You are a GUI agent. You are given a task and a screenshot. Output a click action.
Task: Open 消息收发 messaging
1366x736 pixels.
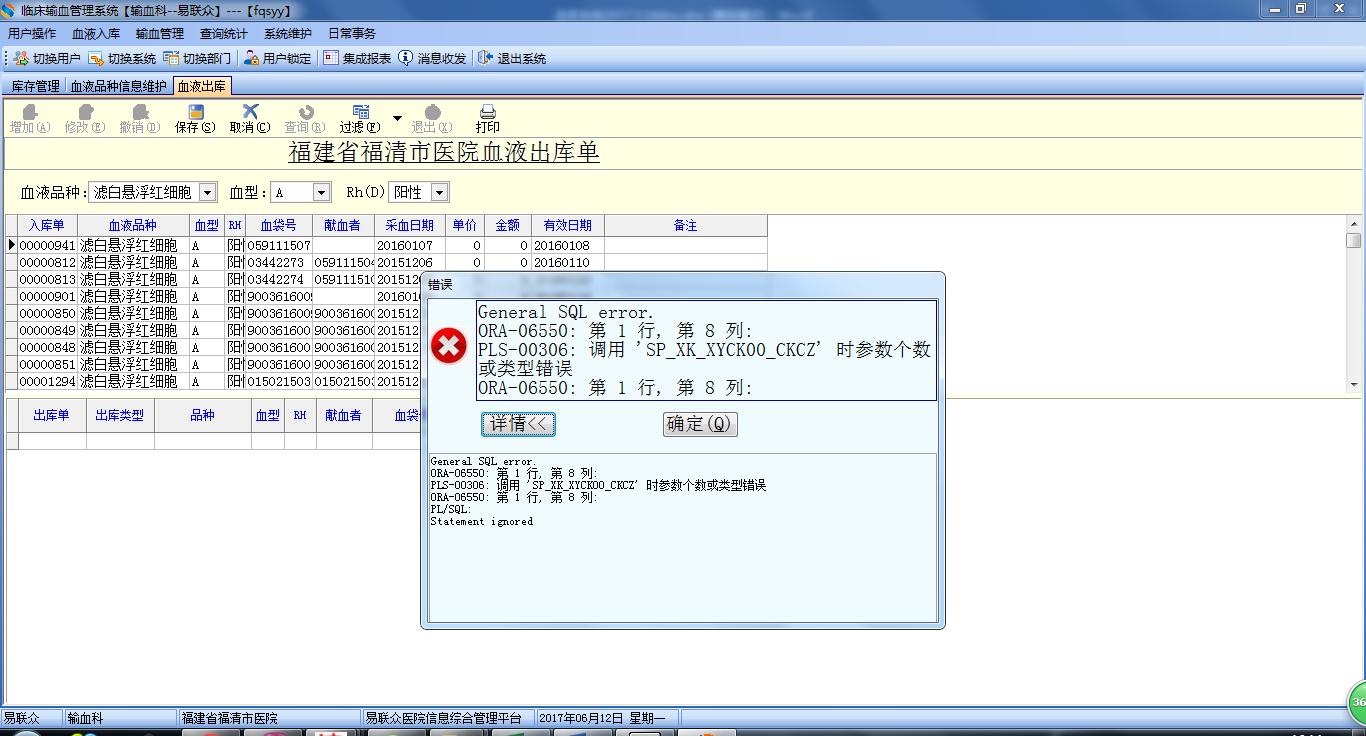coord(432,58)
